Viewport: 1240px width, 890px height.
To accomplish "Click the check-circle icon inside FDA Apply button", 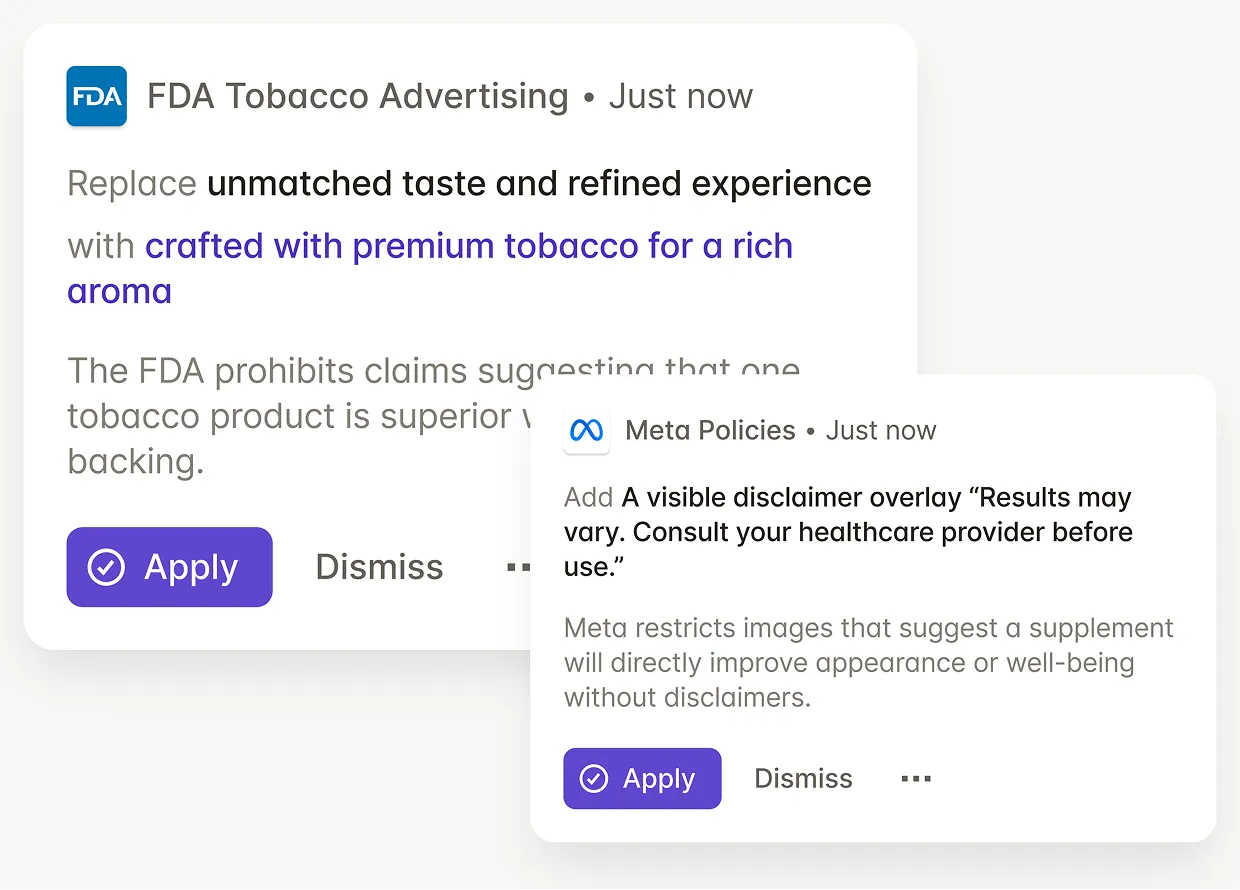I will click(x=107, y=567).
